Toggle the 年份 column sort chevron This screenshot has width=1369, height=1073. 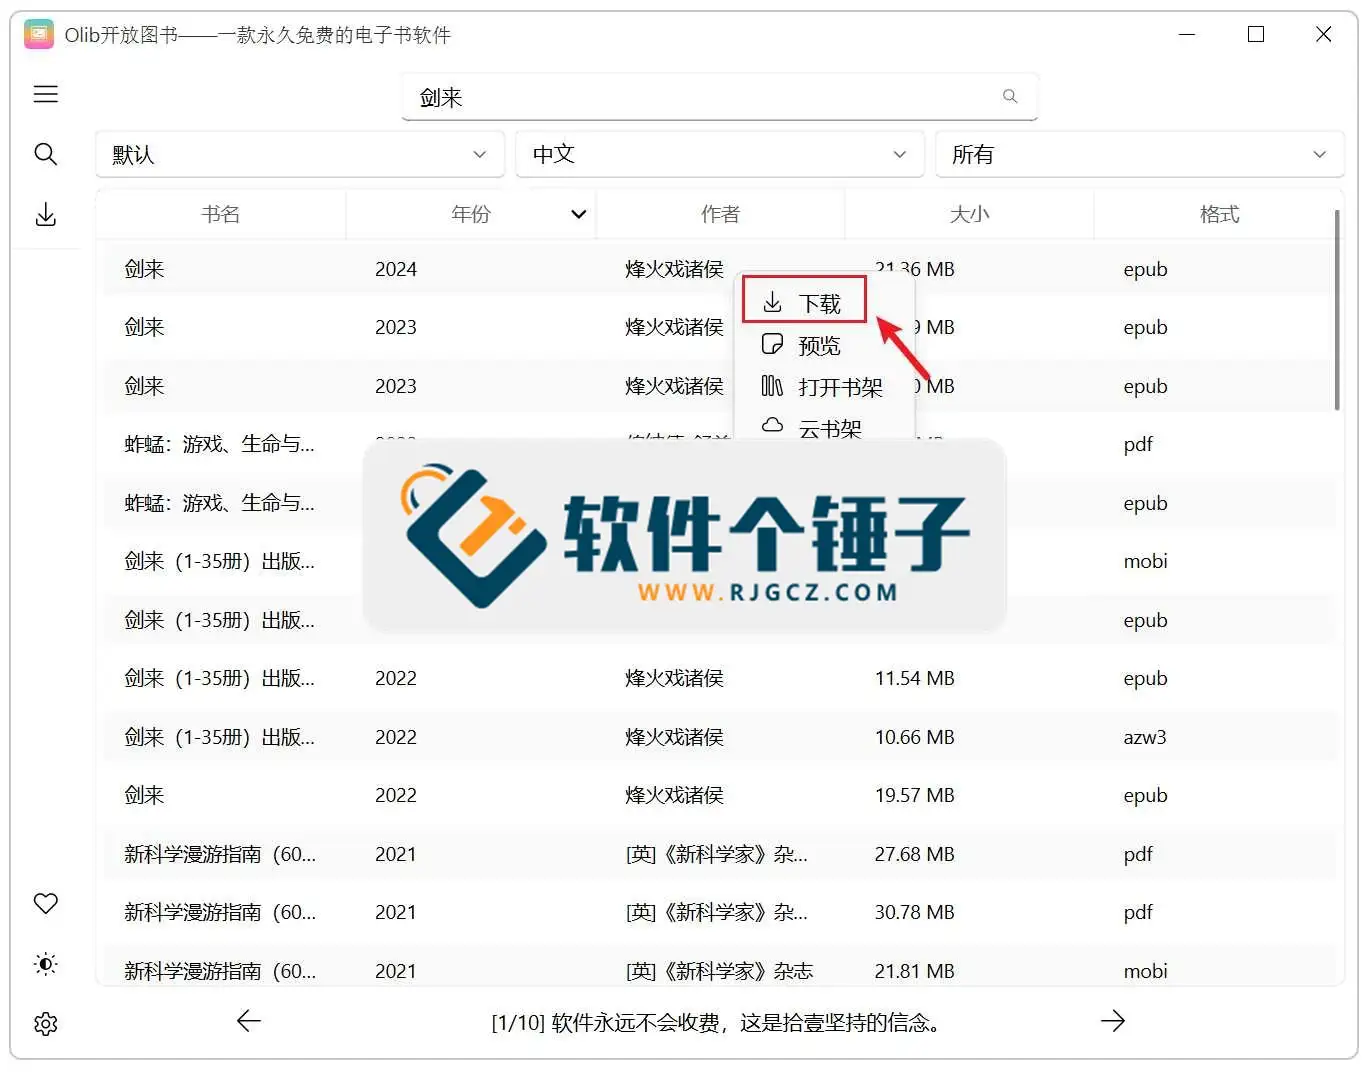[x=578, y=214]
